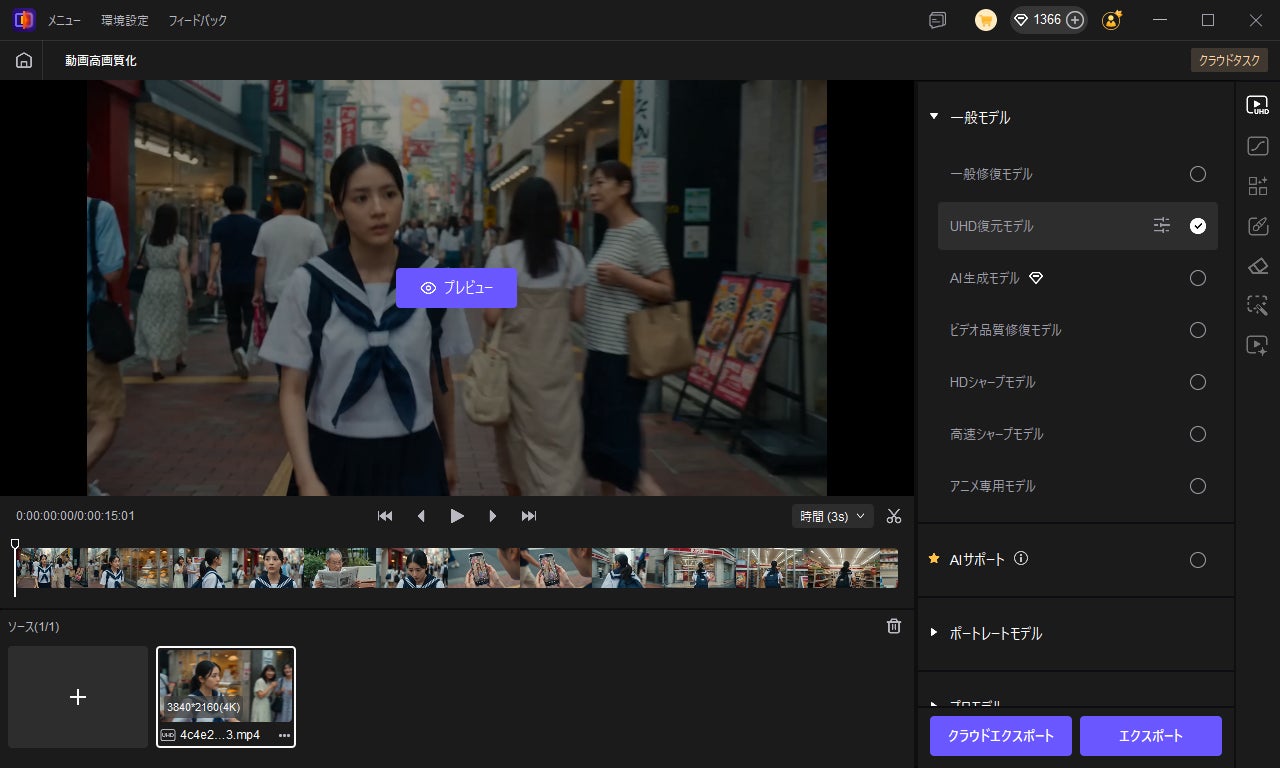
Task: Click the home icon
Action: pos(23,61)
